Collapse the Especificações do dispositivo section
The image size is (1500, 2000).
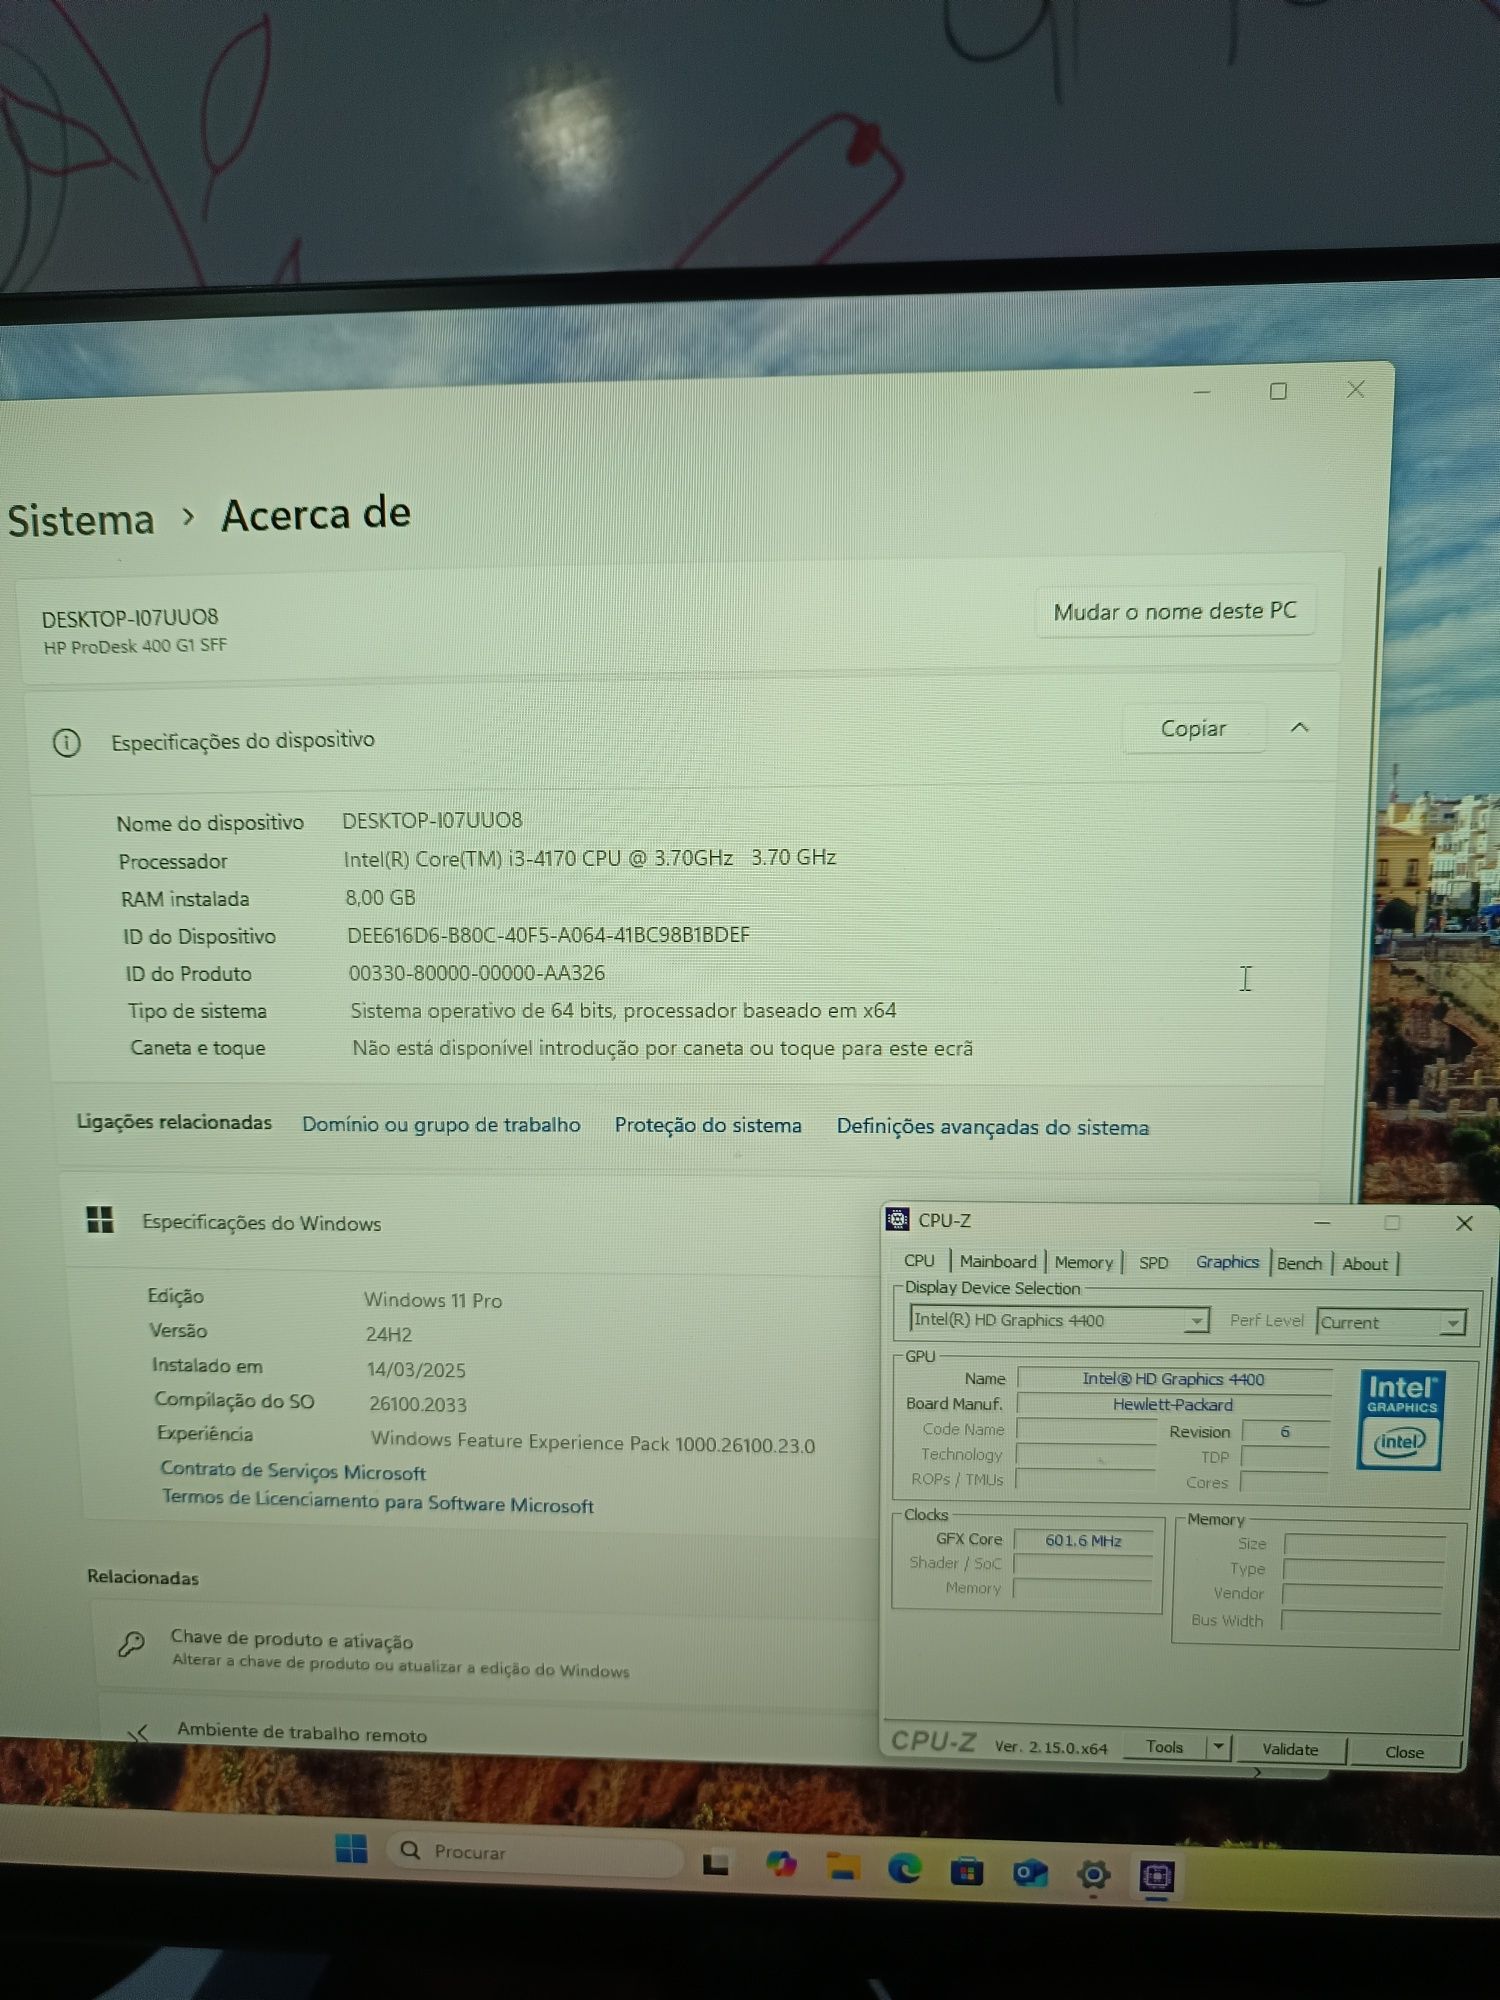[x=1300, y=727]
